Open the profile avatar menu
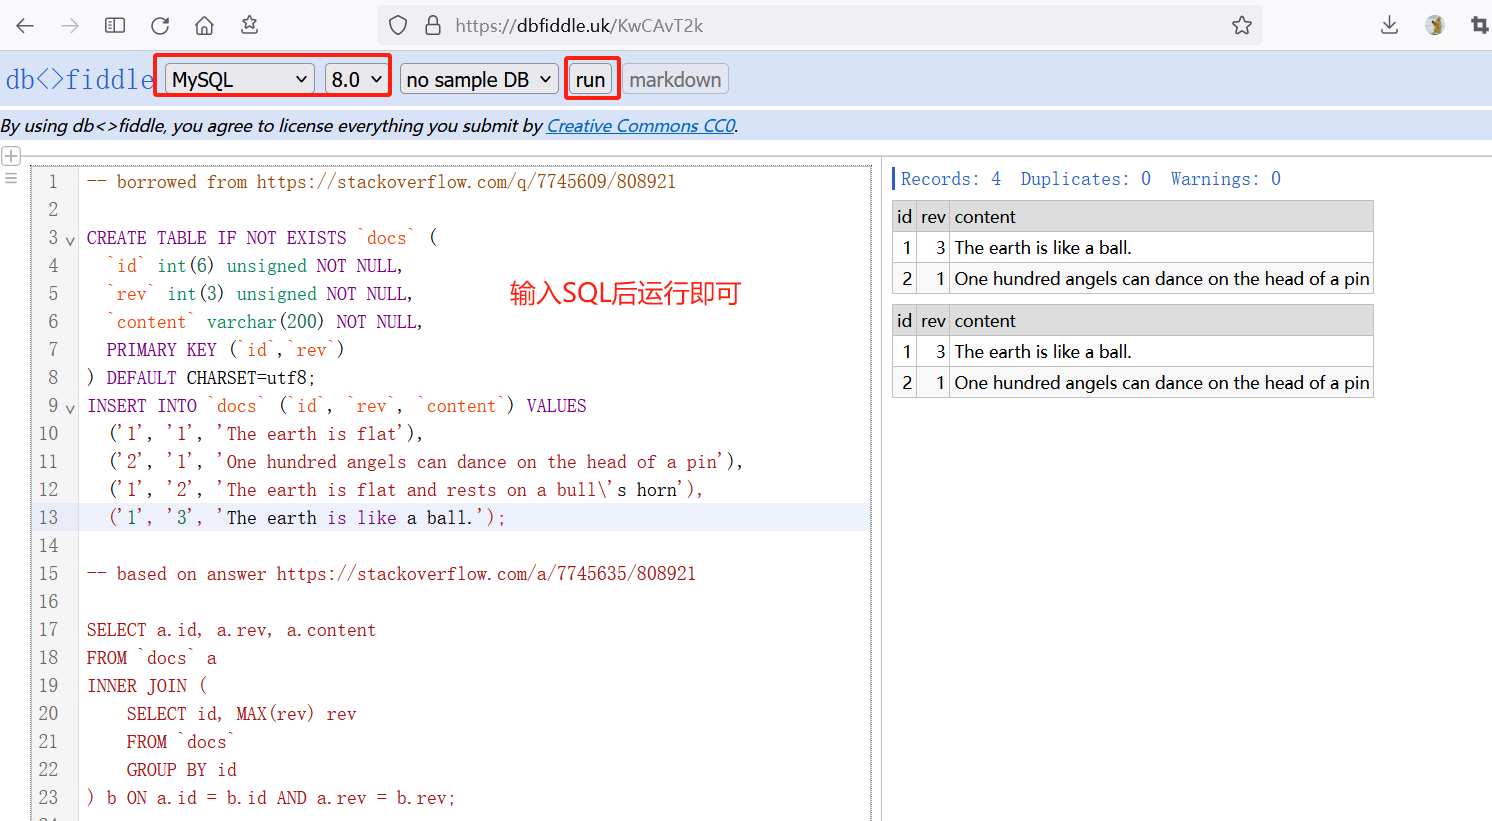The width and height of the screenshot is (1492, 821). 1435,25
